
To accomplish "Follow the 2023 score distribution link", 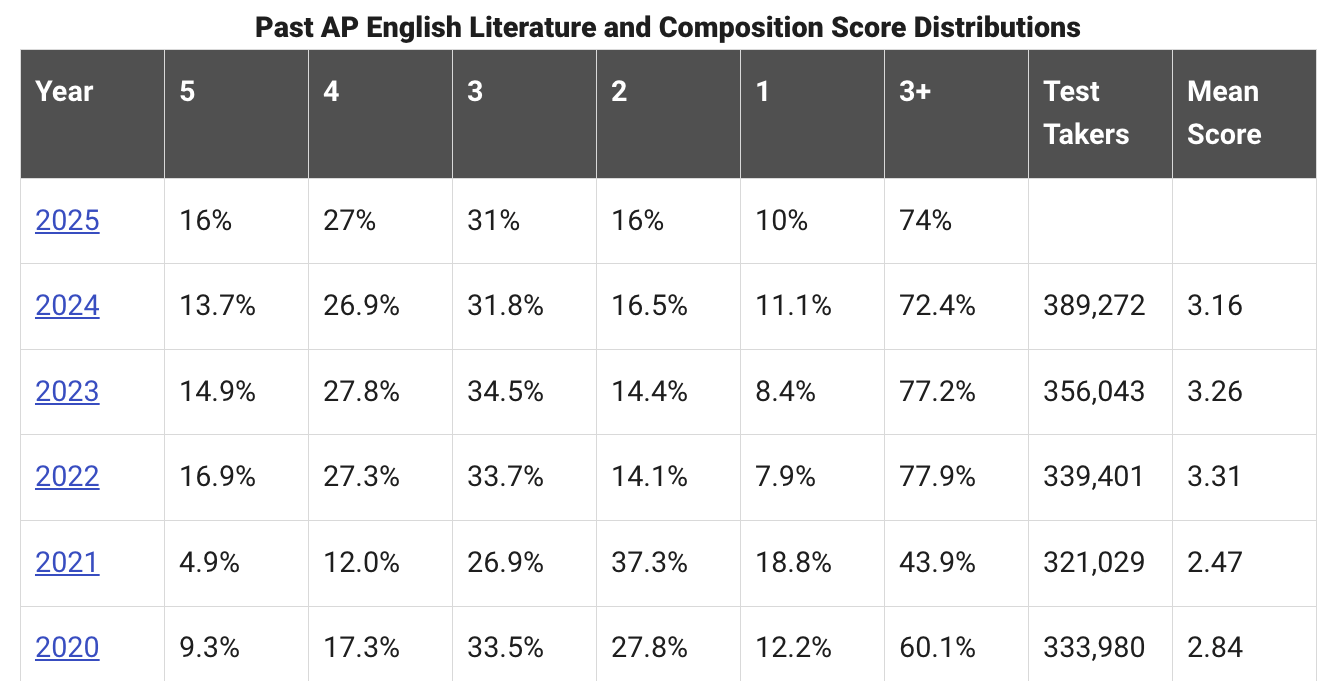I will [x=67, y=391].
